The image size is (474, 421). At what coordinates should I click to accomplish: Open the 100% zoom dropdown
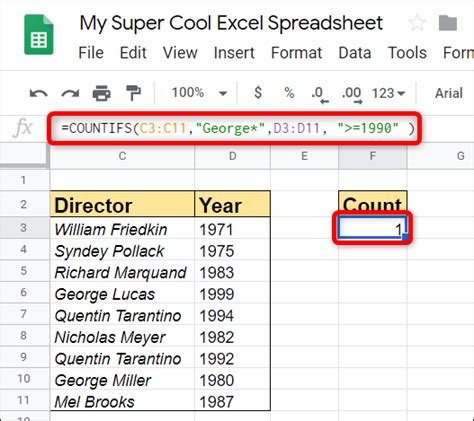point(199,93)
